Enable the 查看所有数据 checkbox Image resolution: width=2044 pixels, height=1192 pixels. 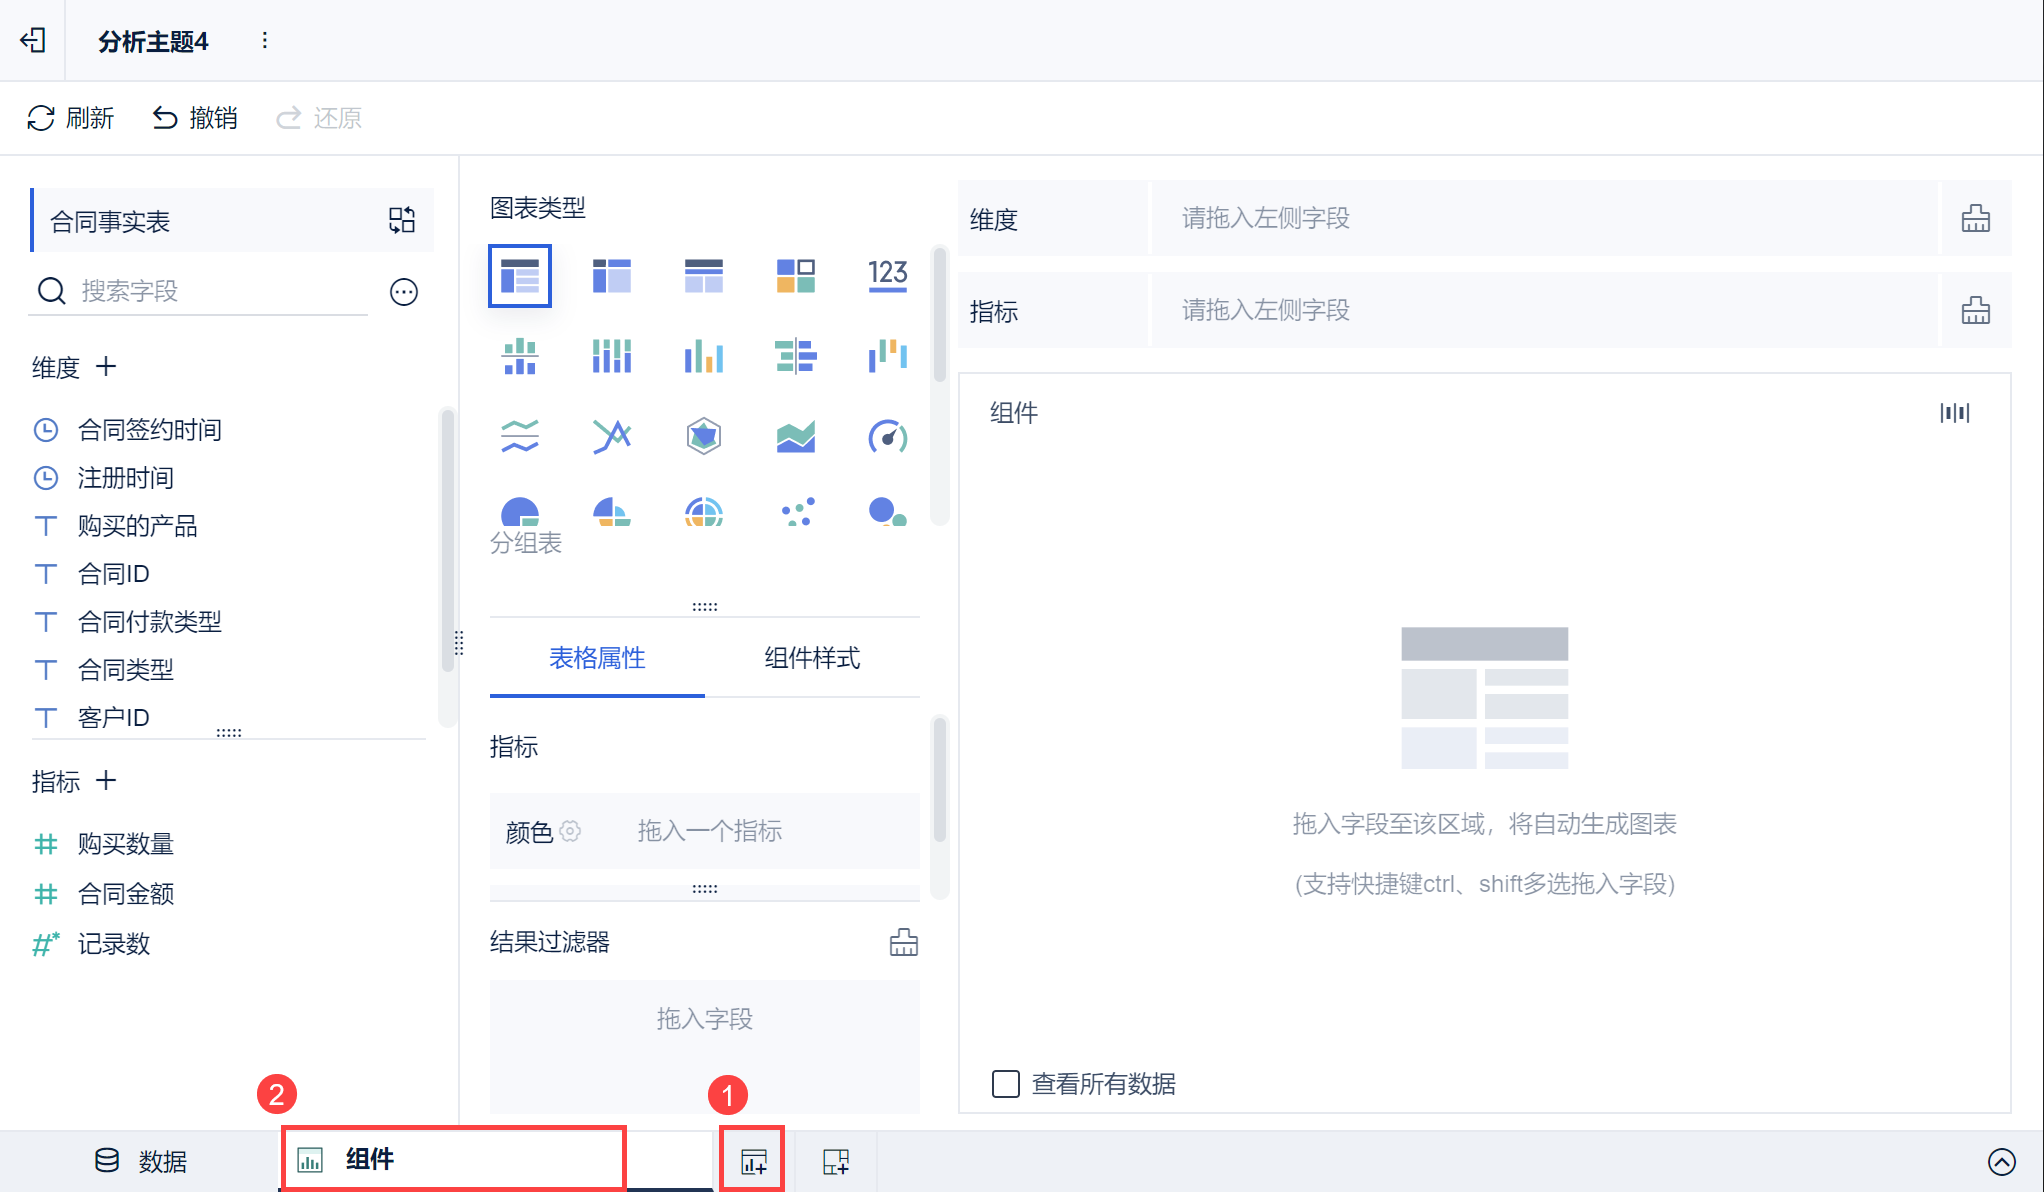coord(1005,1084)
